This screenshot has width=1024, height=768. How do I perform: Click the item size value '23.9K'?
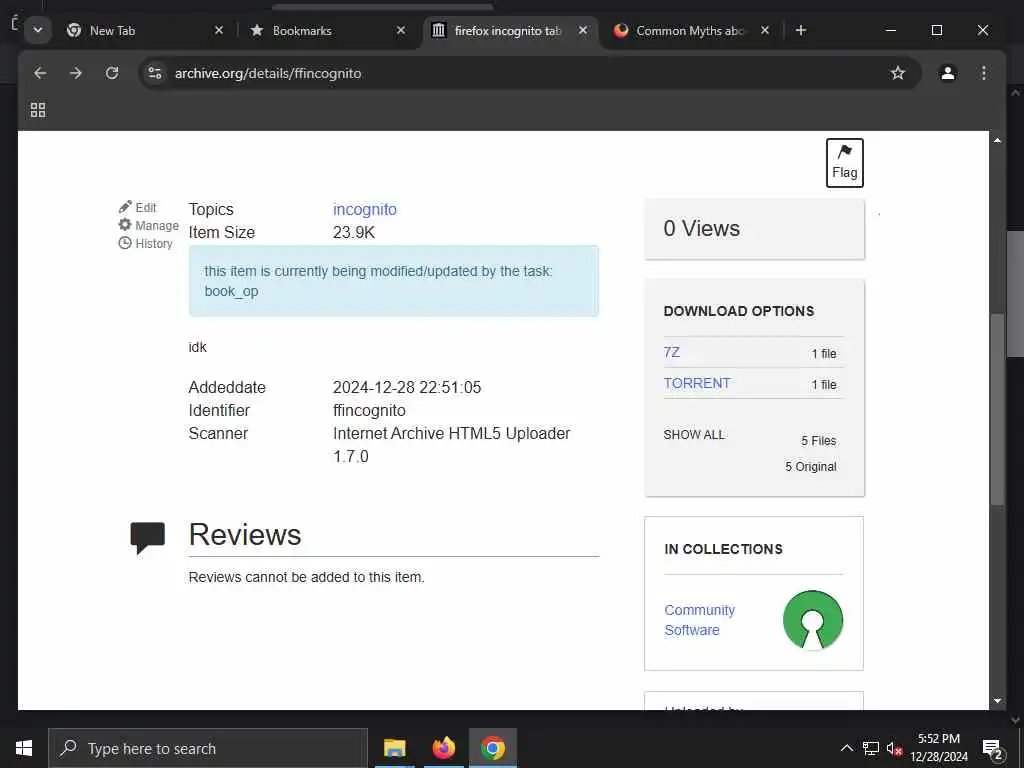click(x=354, y=232)
